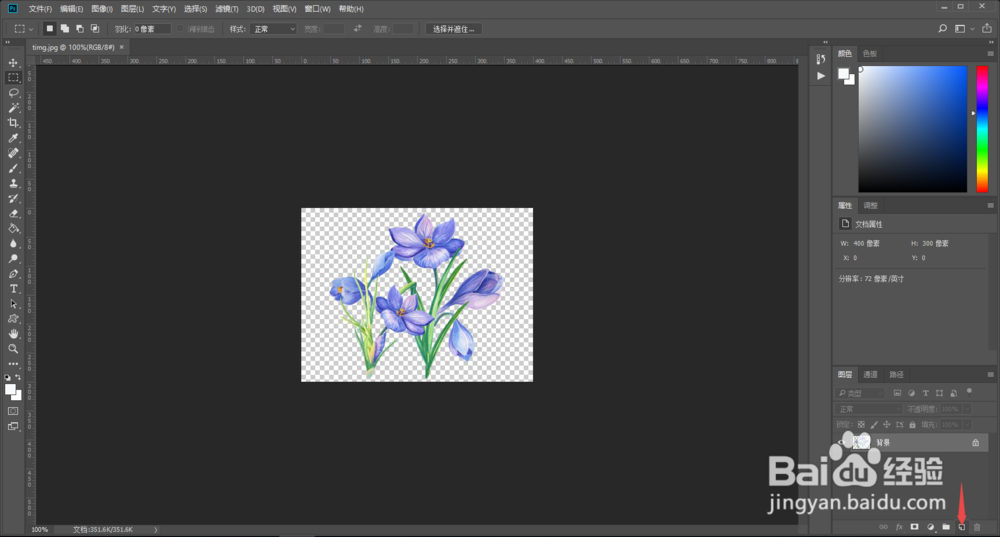The width and height of the screenshot is (1000, 537).
Task: Toggle the type layer filter
Action: [x=925, y=393]
